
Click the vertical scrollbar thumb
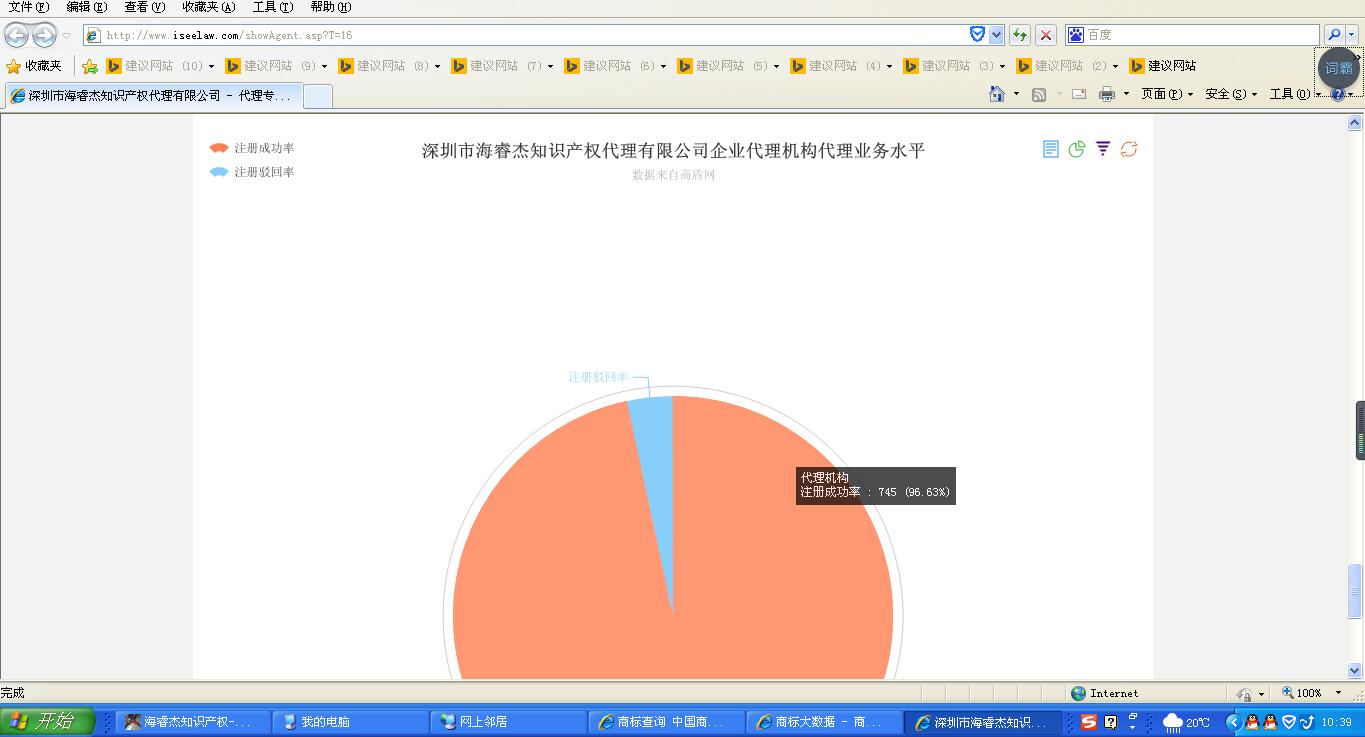pyautogui.click(x=1355, y=591)
